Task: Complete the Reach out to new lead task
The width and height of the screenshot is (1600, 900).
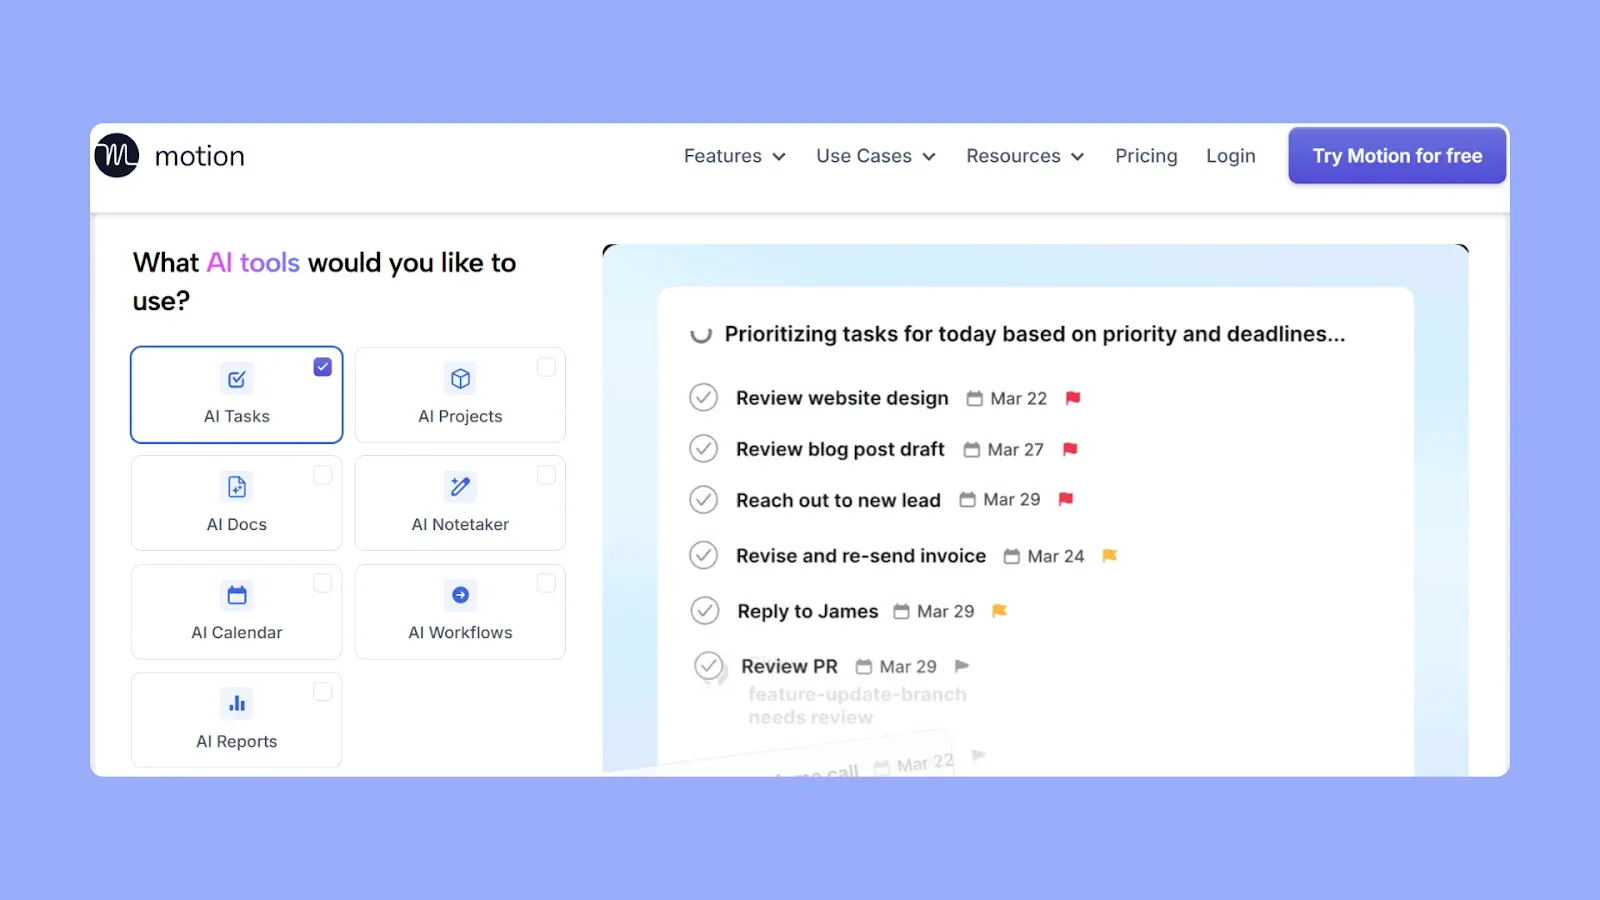Action: 704,499
